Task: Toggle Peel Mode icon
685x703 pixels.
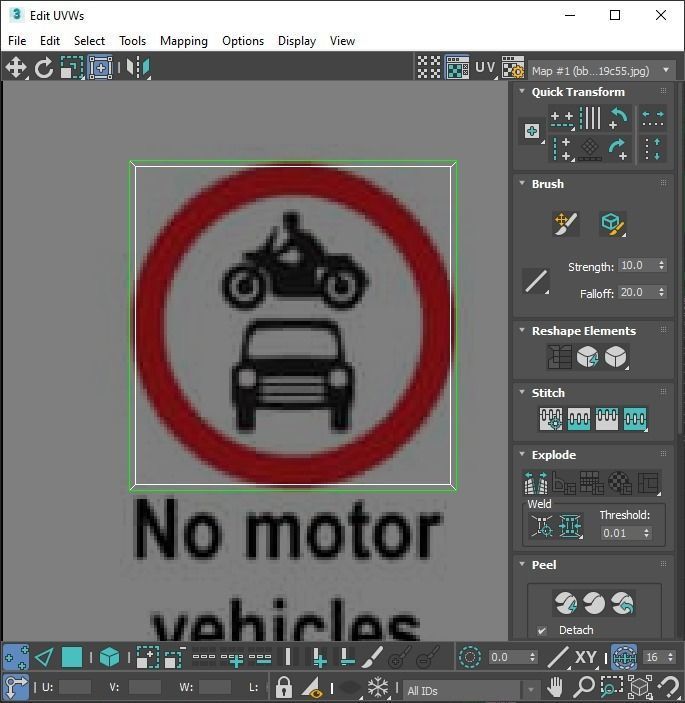Action: point(594,603)
